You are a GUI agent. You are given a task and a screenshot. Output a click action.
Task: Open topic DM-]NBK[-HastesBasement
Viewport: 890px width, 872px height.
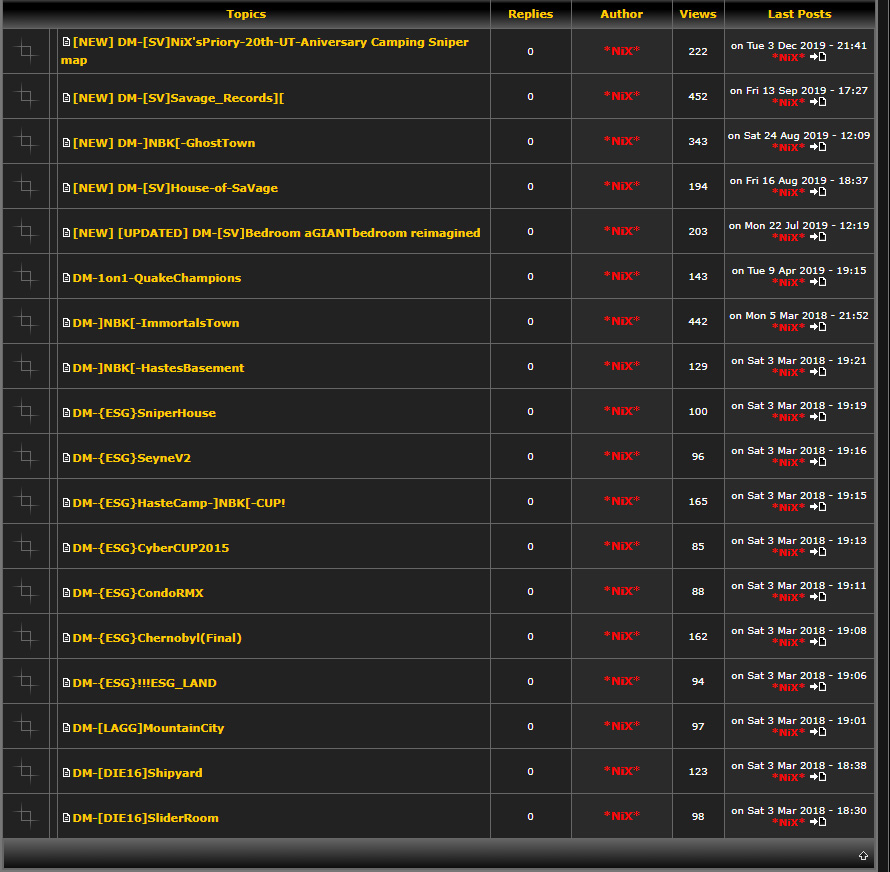[158, 368]
